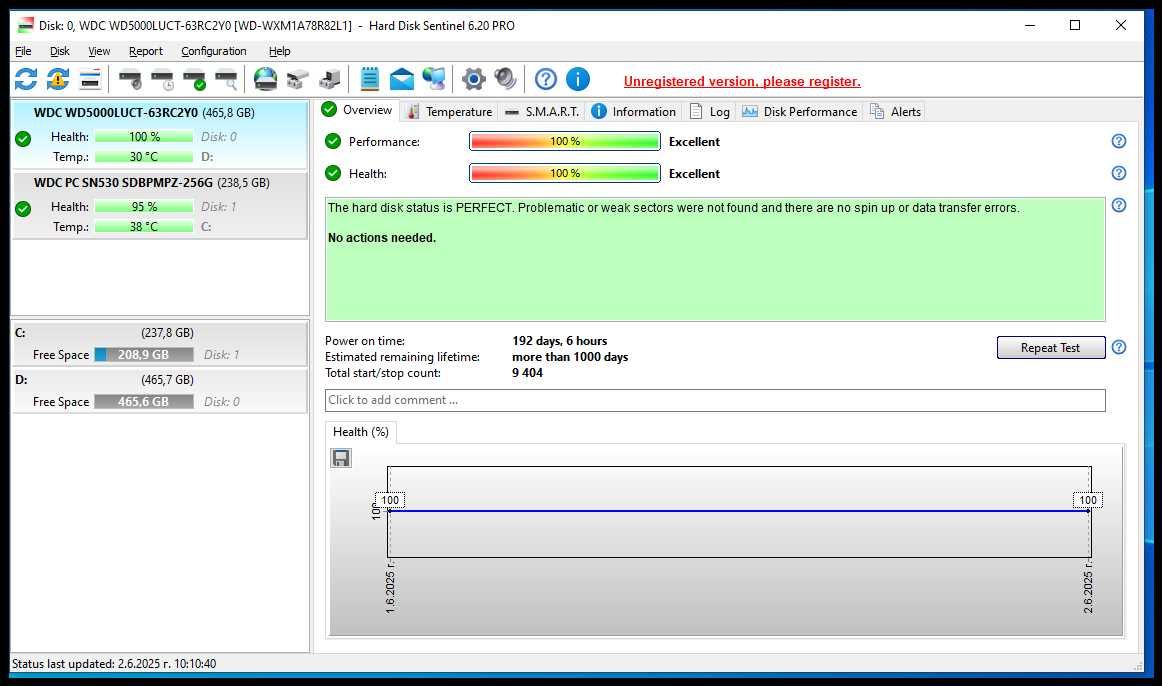This screenshot has height=686, width=1162.
Task: Click help icon beside Performance row
Action: 1118,141
